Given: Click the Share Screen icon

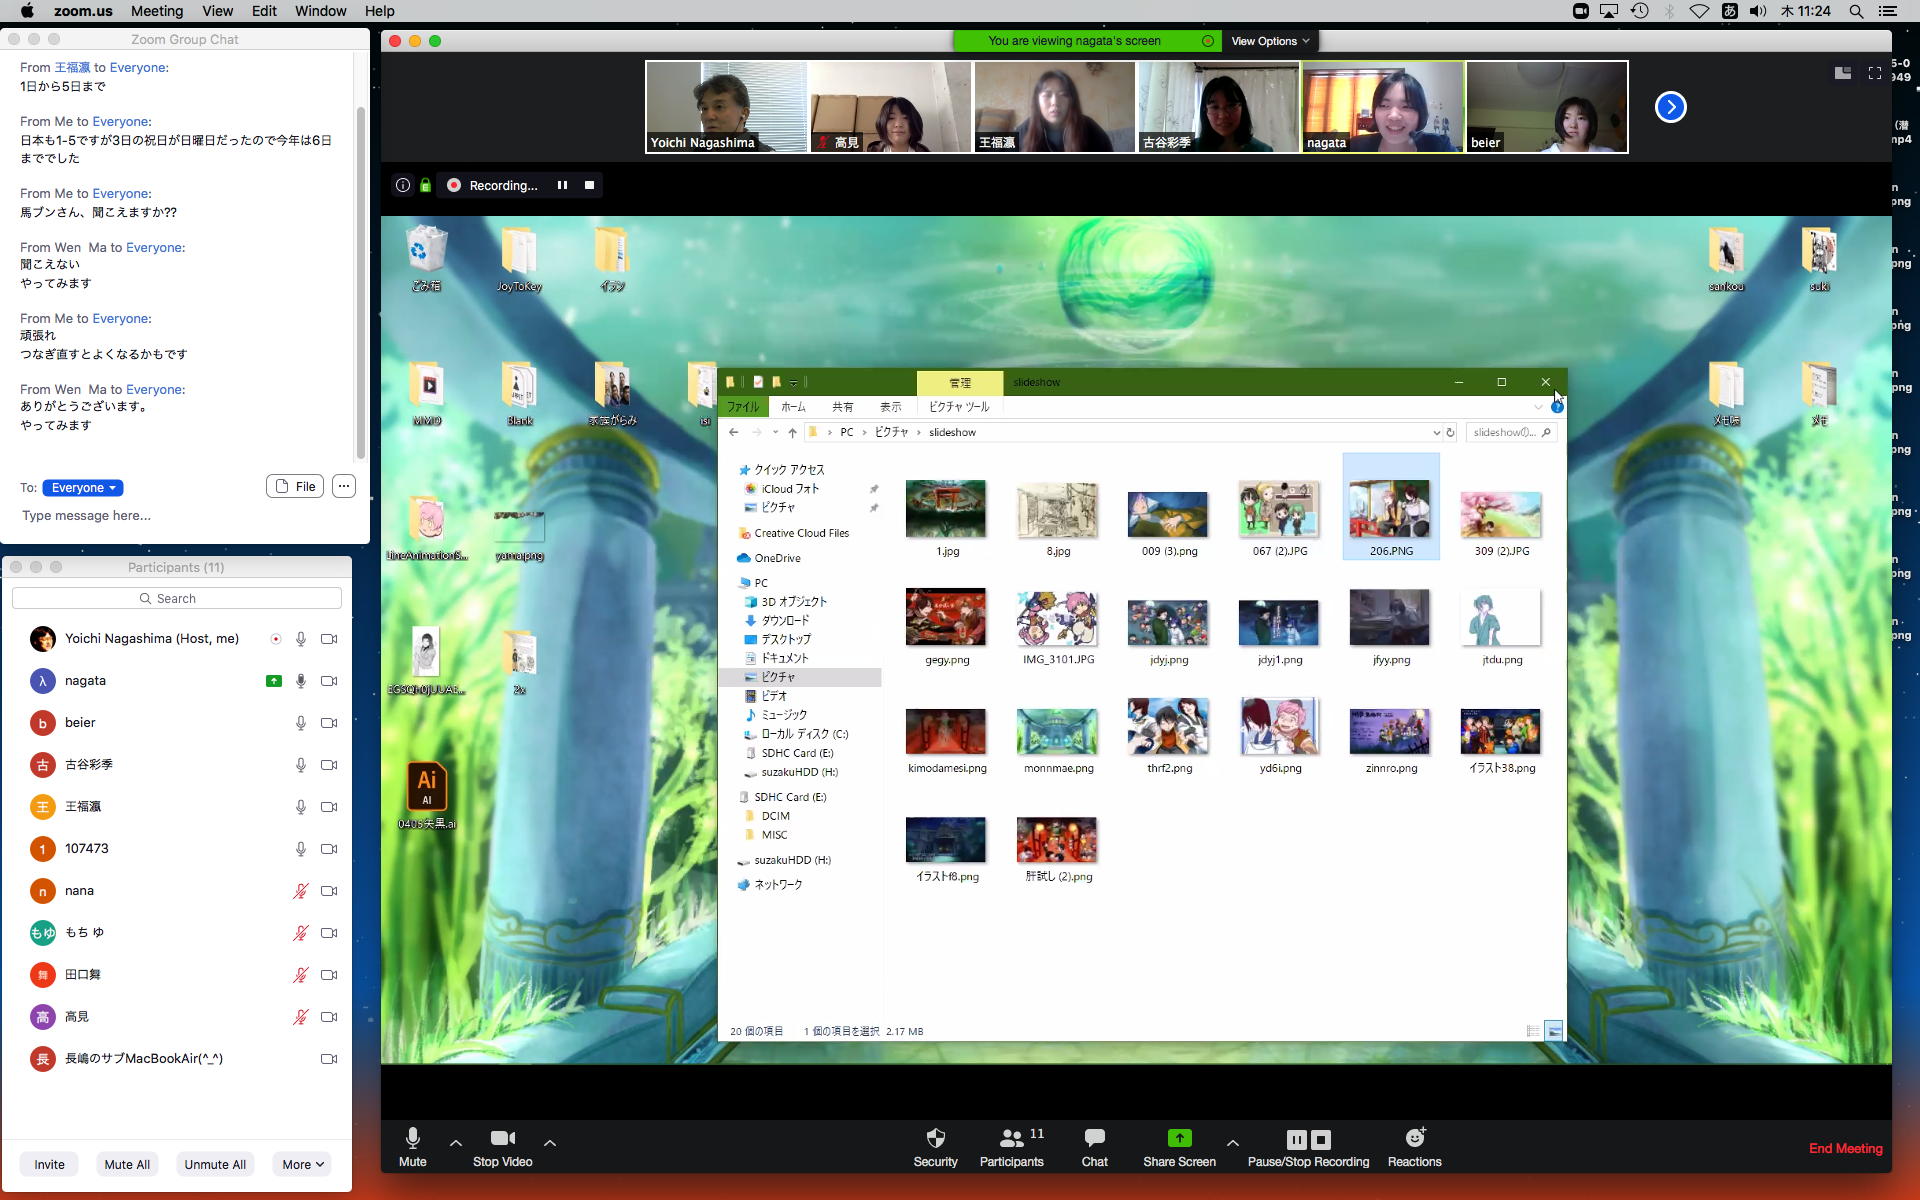Looking at the screenshot, I should [x=1179, y=1139].
